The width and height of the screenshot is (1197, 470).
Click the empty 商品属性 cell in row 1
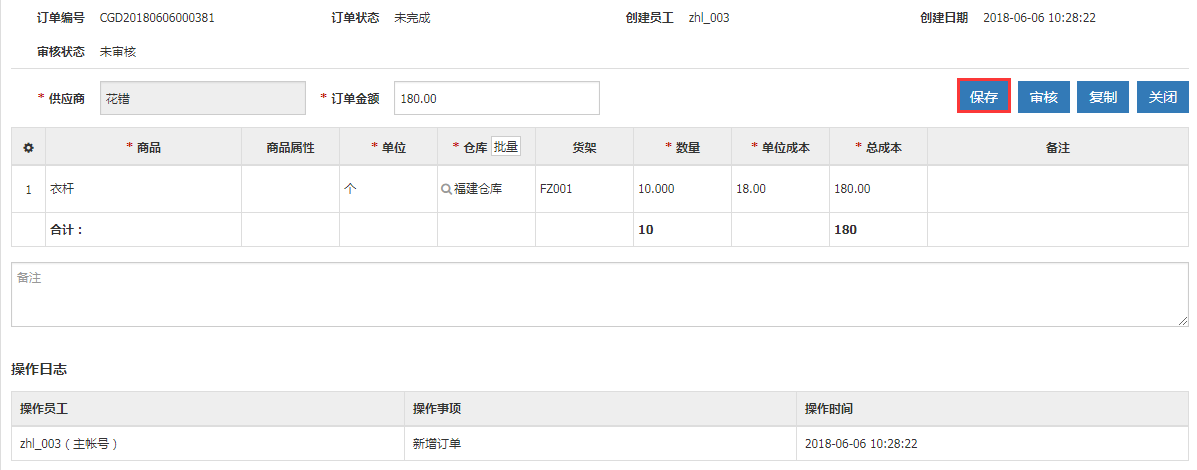(290, 189)
